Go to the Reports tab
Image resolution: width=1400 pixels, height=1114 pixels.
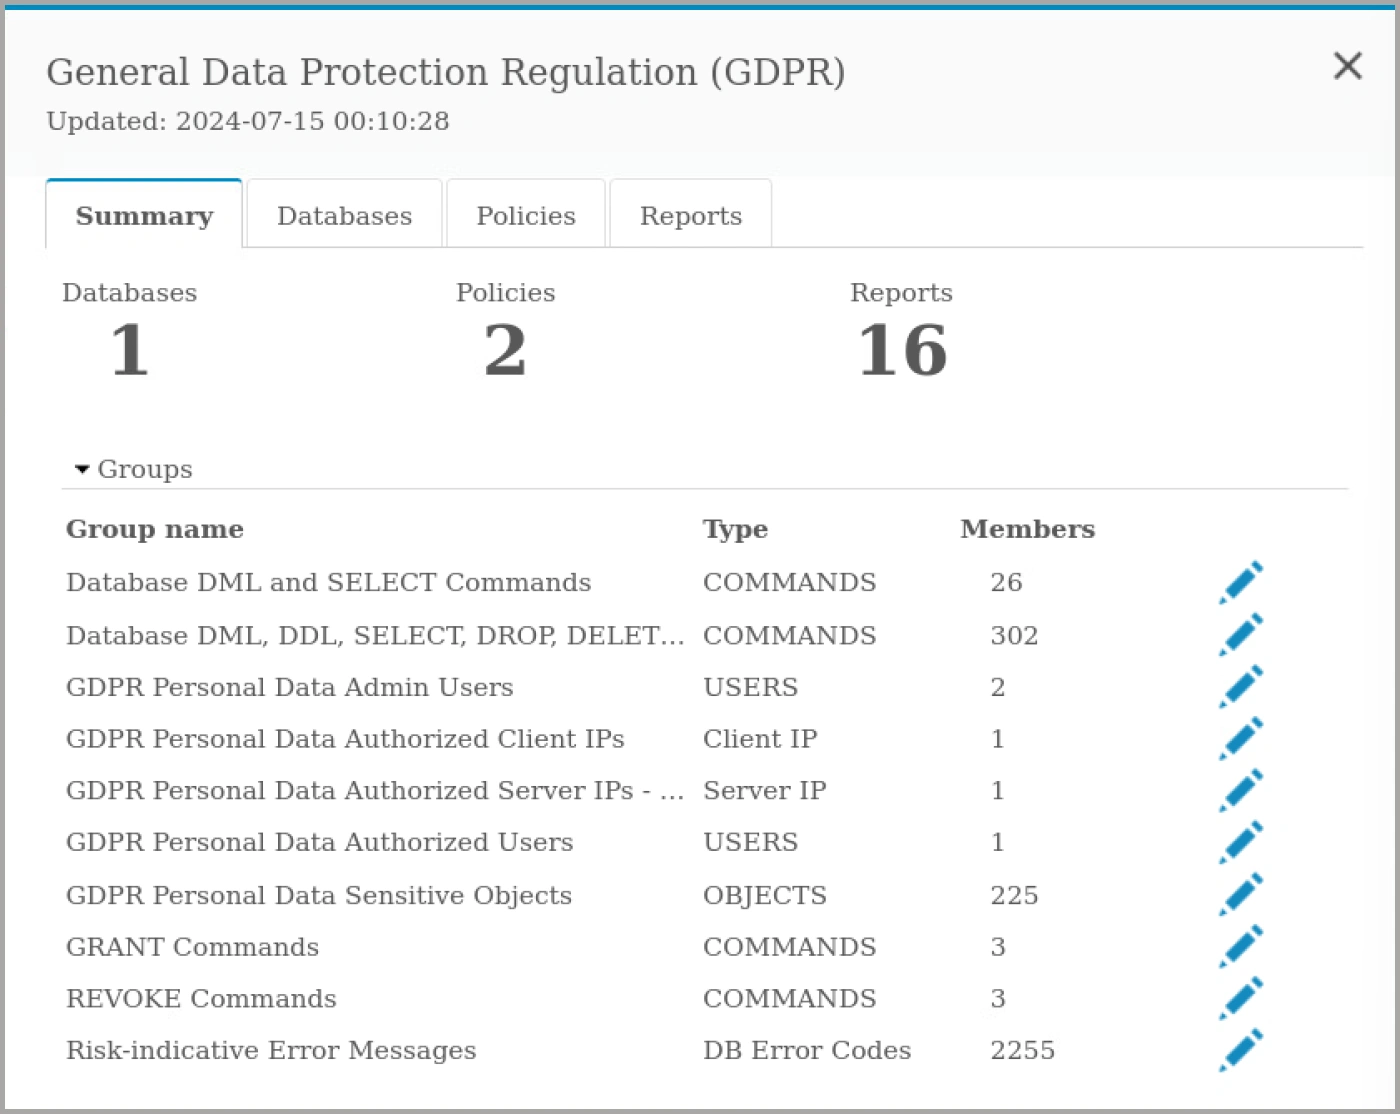pyautogui.click(x=691, y=214)
